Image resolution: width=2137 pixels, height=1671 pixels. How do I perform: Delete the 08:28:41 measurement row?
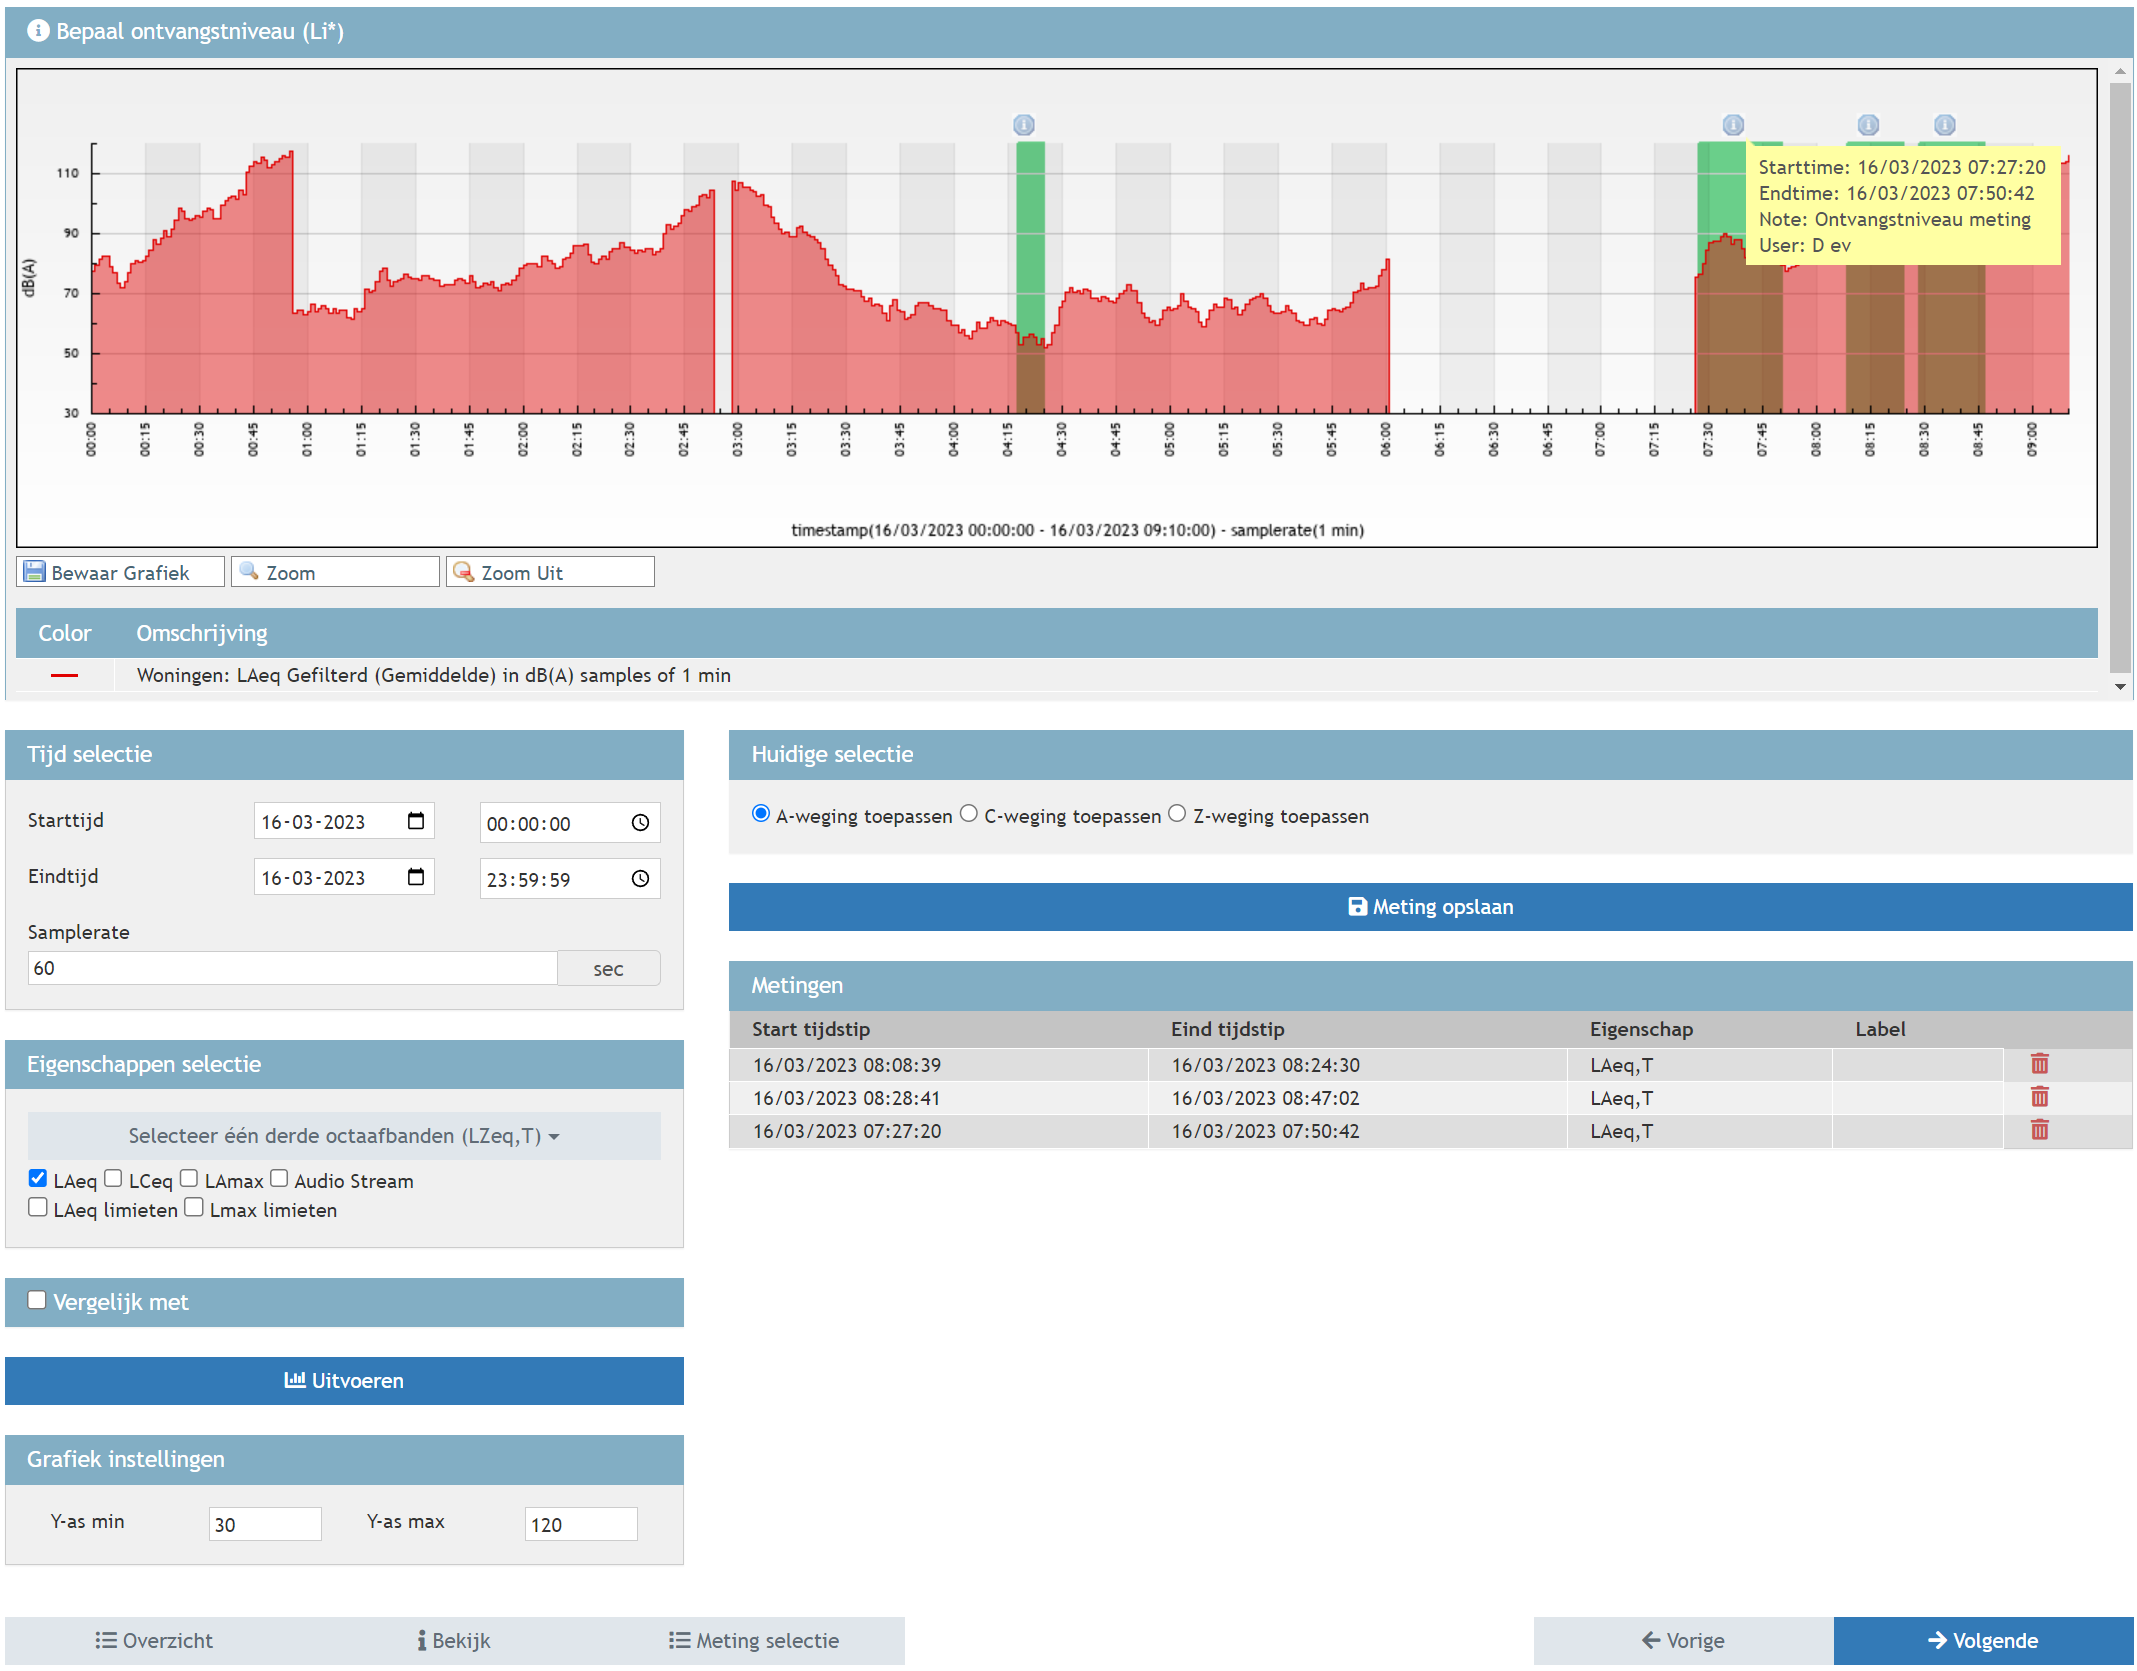(x=2039, y=1097)
